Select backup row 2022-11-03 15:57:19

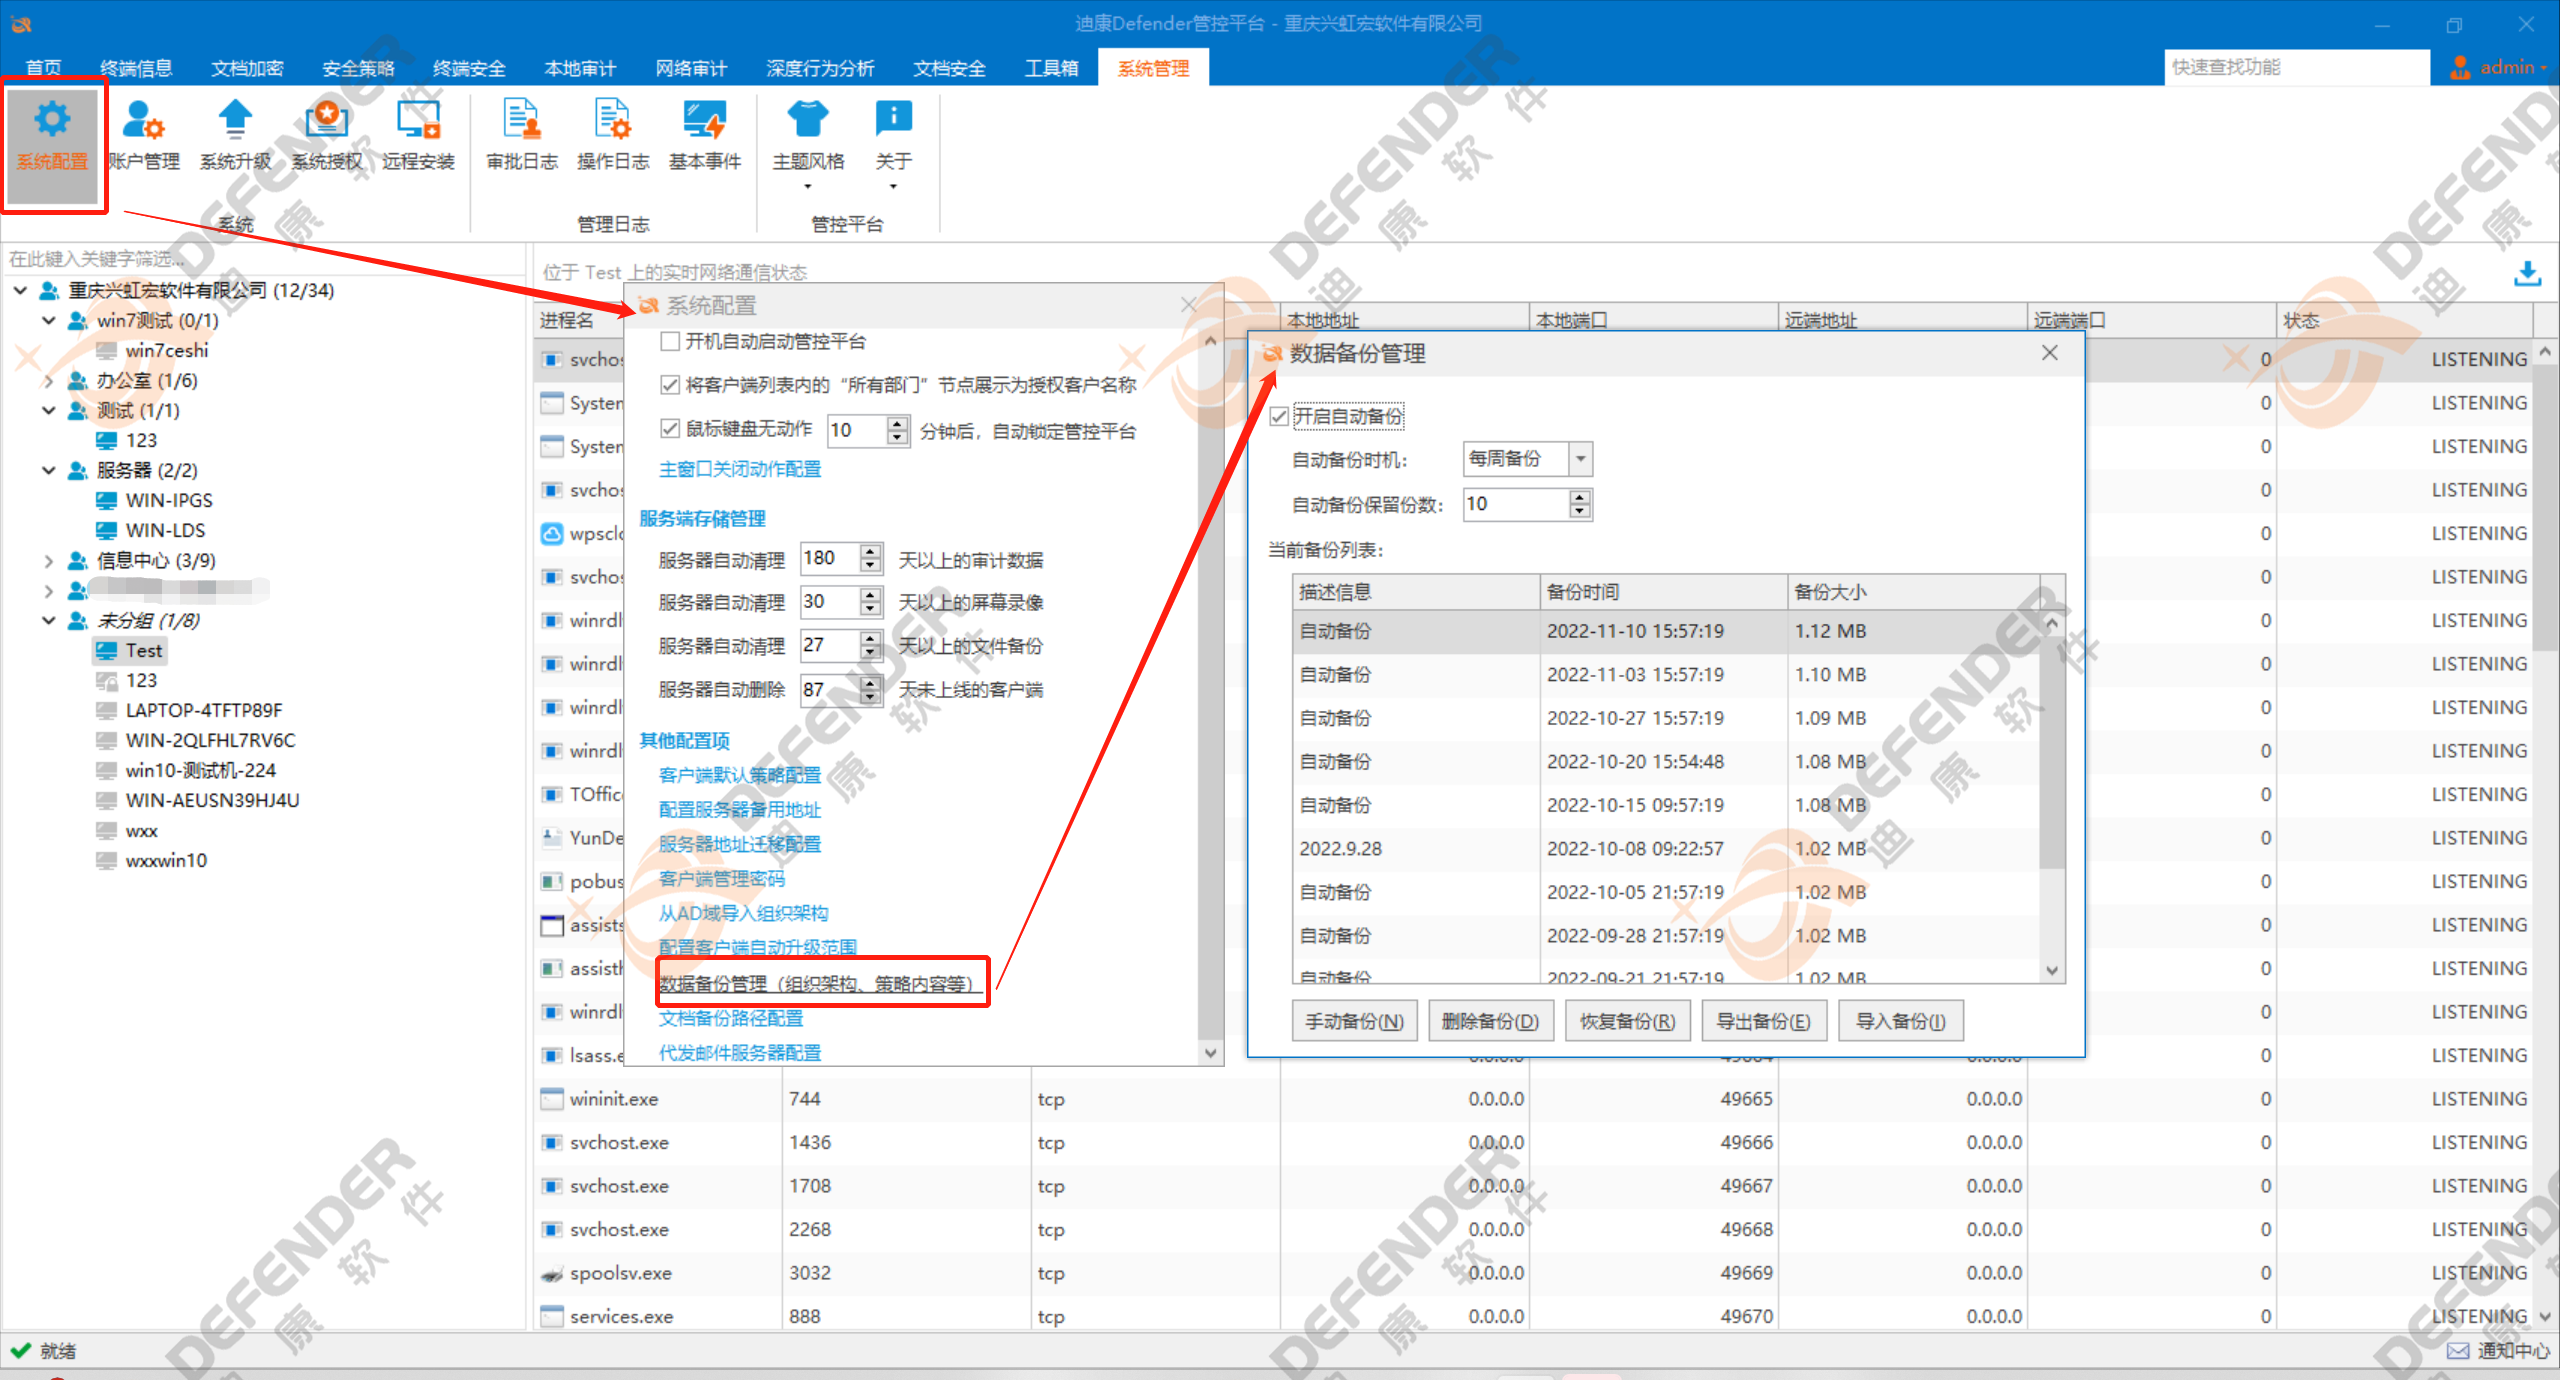click(1666, 674)
